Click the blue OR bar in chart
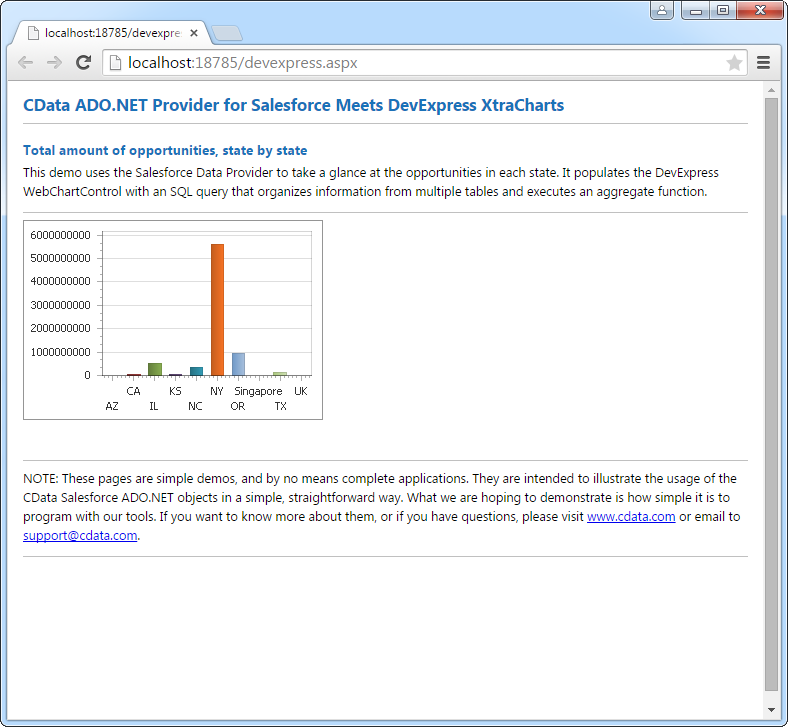The width and height of the screenshot is (788, 727). pyautogui.click(x=238, y=364)
